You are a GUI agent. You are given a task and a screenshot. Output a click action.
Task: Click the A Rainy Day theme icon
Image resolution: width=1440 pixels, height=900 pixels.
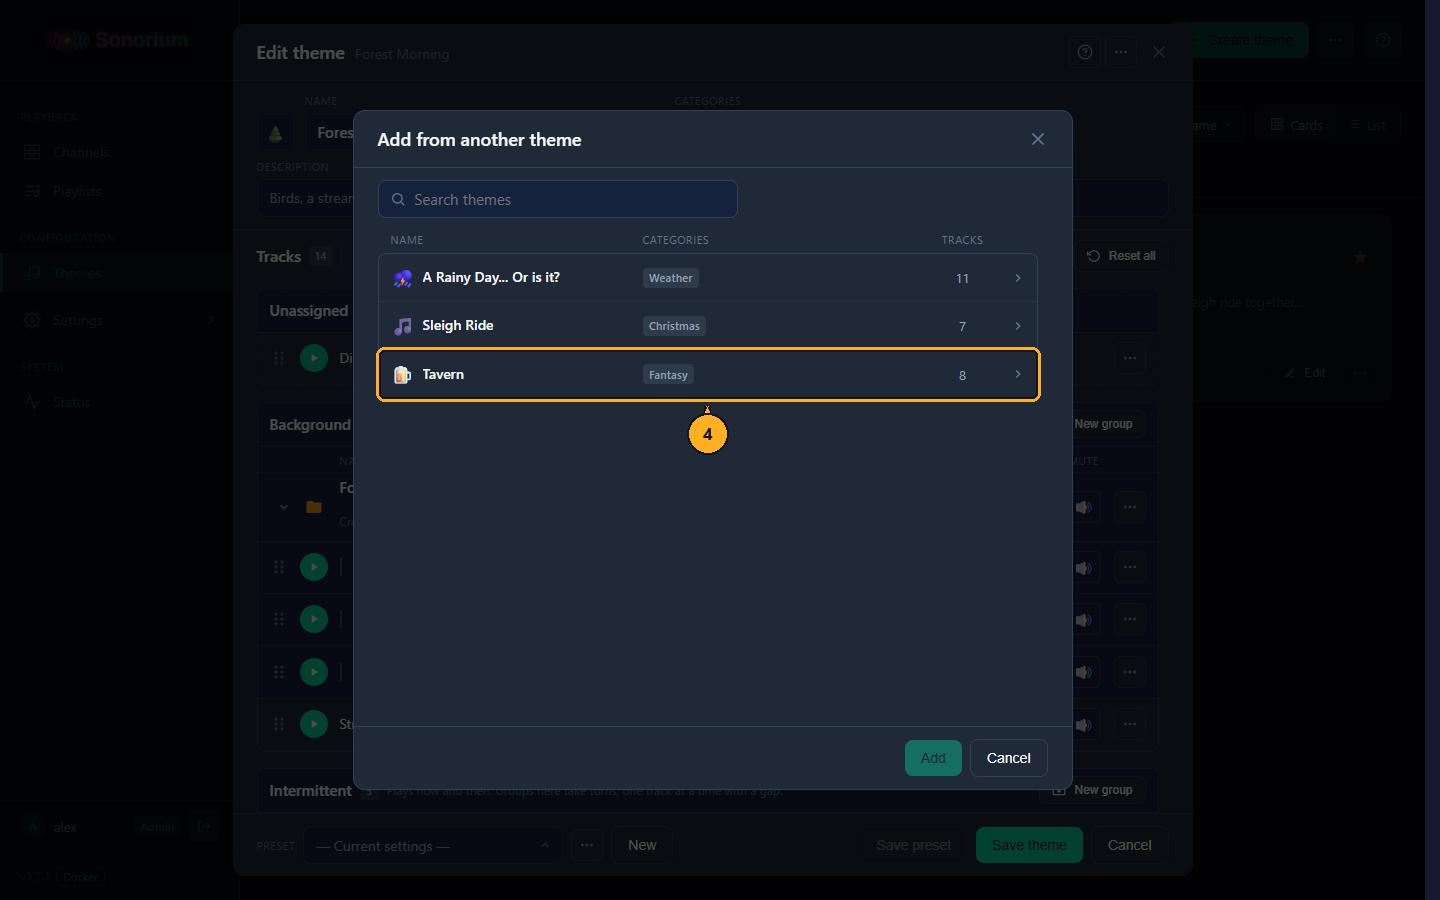click(403, 278)
